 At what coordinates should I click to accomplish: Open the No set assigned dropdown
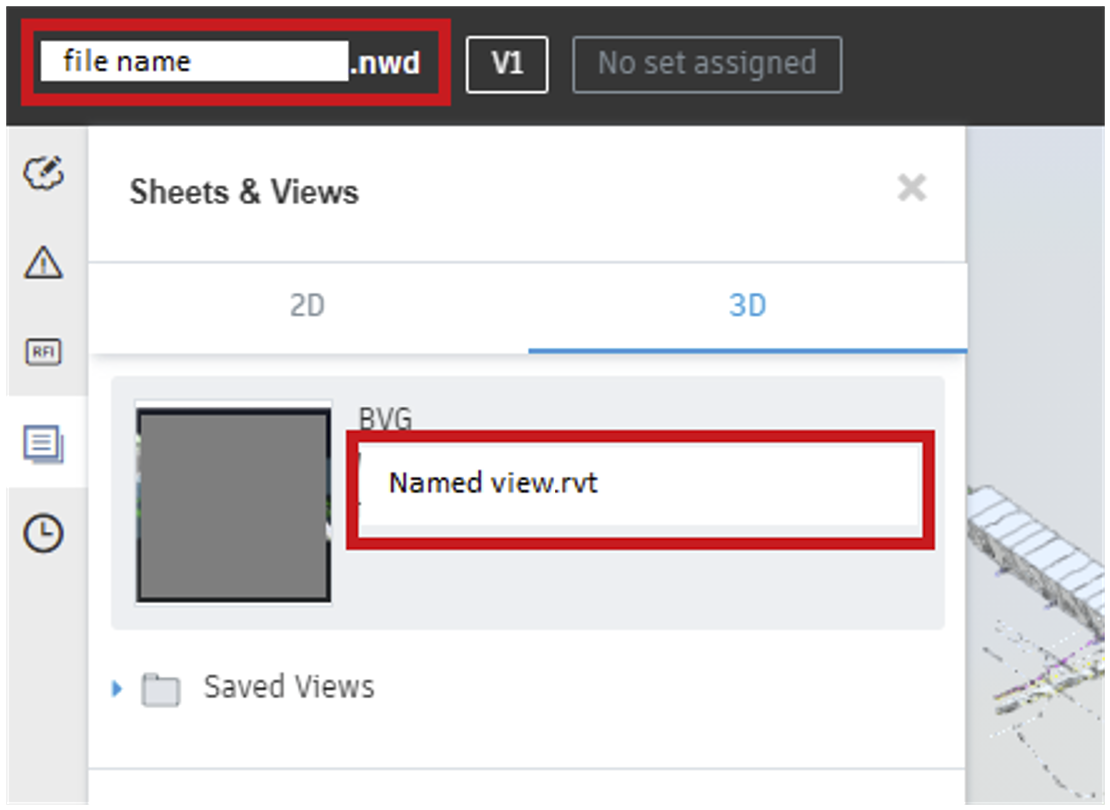pyautogui.click(x=706, y=63)
